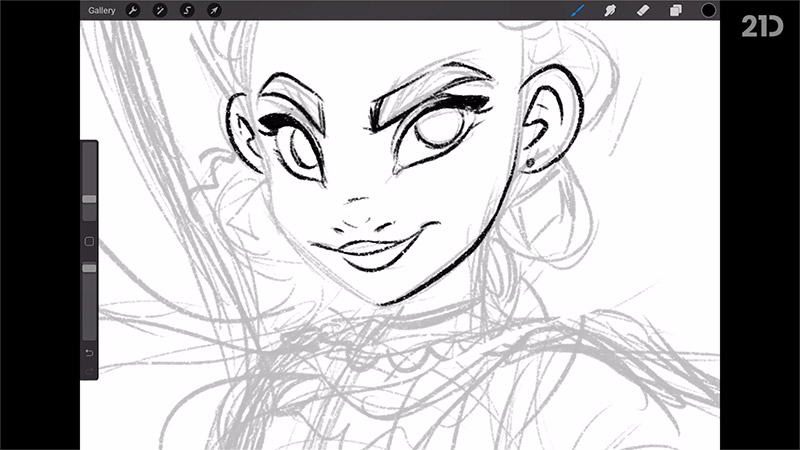Click the brush opacity slider handle
The image size is (800, 450).
point(89,268)
